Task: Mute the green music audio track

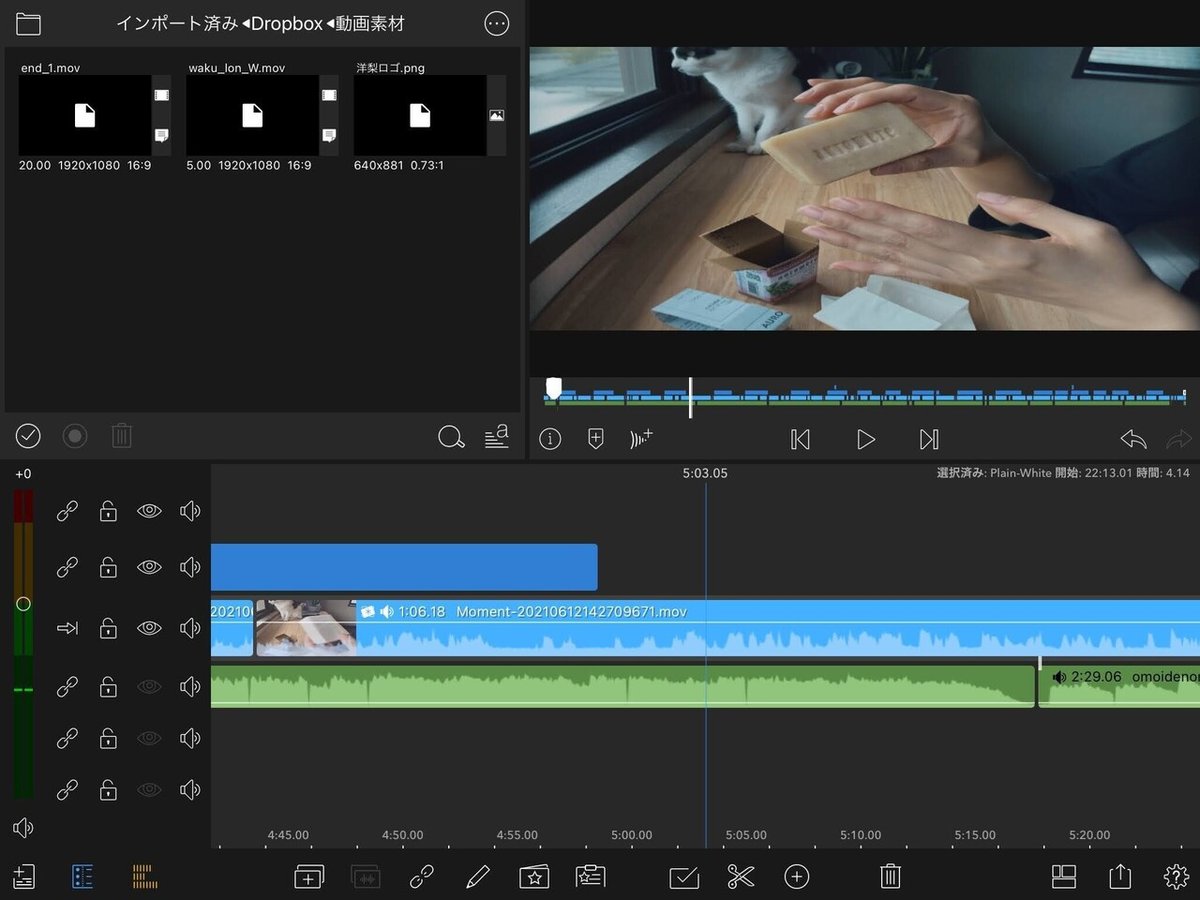Action: click(x=190, y=687)
